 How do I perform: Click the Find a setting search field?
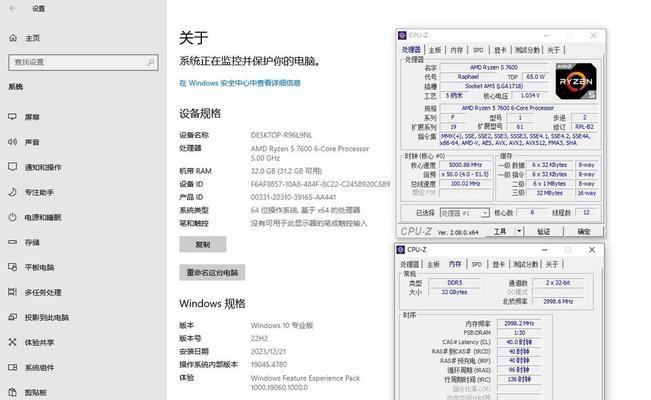(83, 62)
